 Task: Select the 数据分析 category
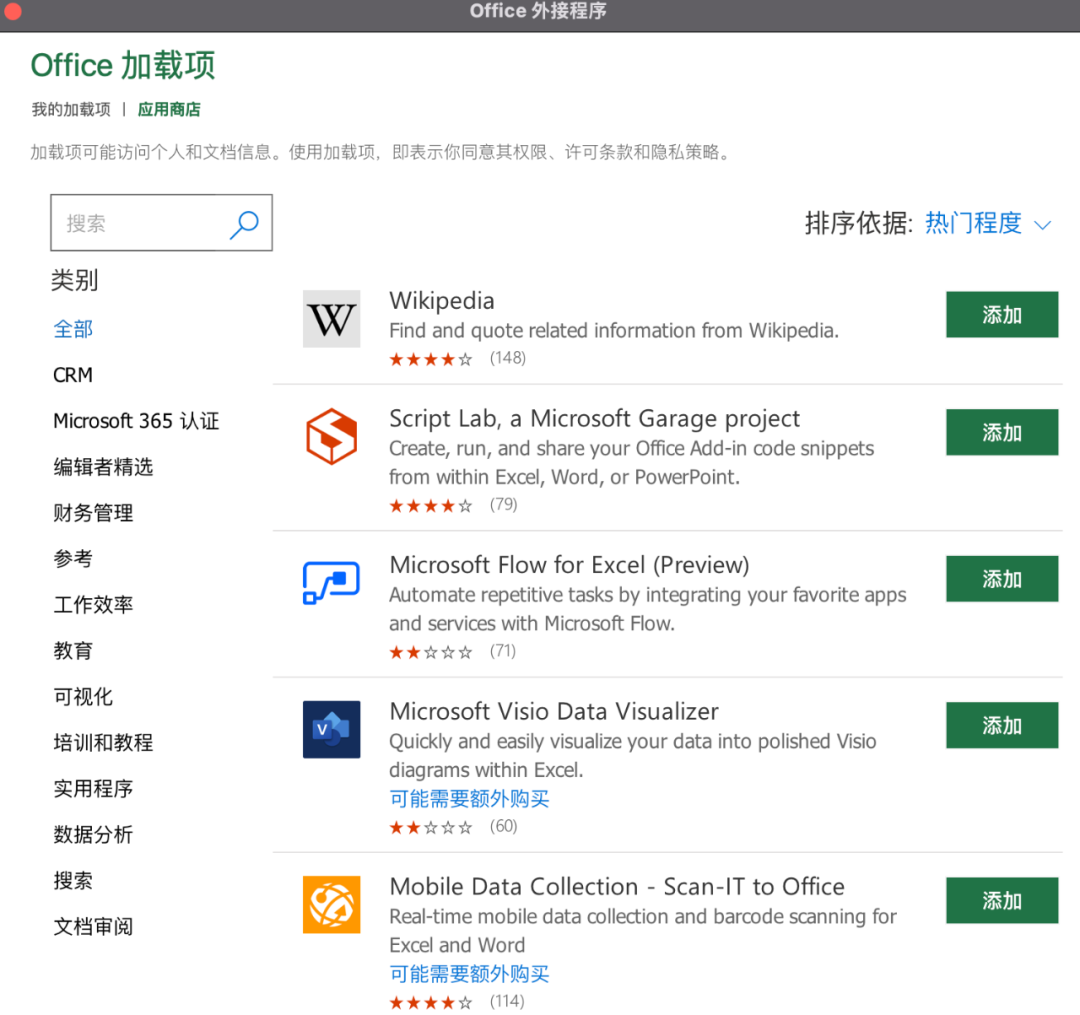93,835
